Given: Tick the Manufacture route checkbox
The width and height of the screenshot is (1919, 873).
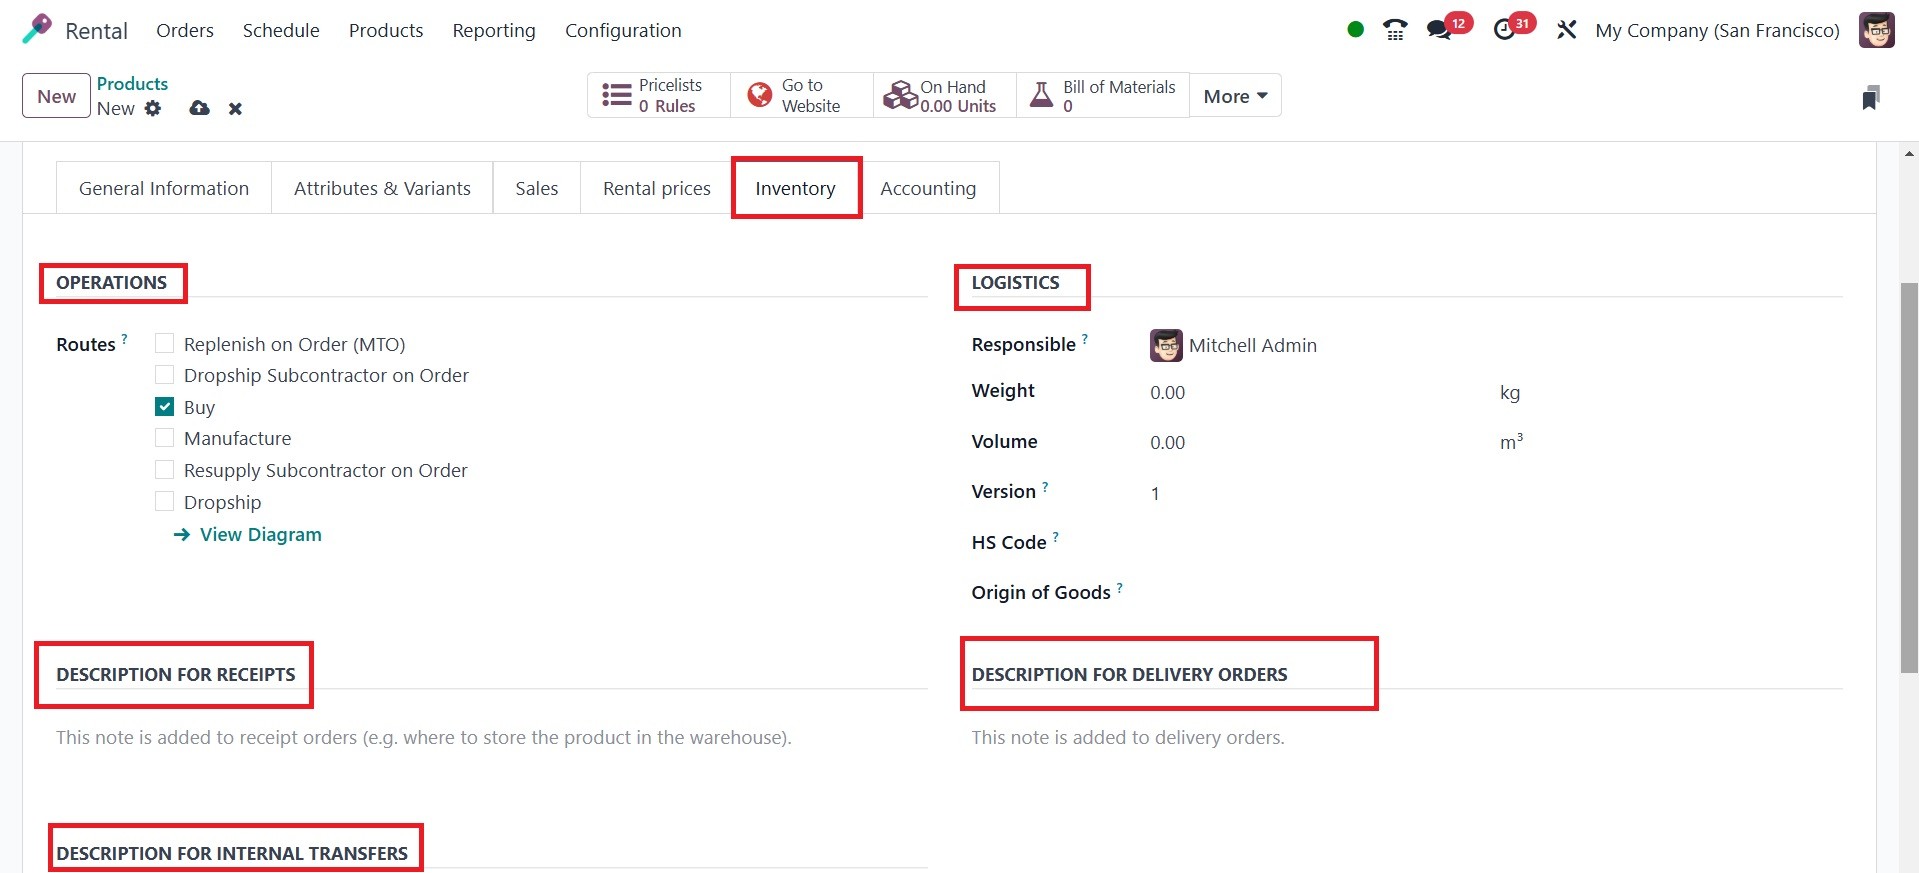Looking at the screenshot, I should coord(165,438).
